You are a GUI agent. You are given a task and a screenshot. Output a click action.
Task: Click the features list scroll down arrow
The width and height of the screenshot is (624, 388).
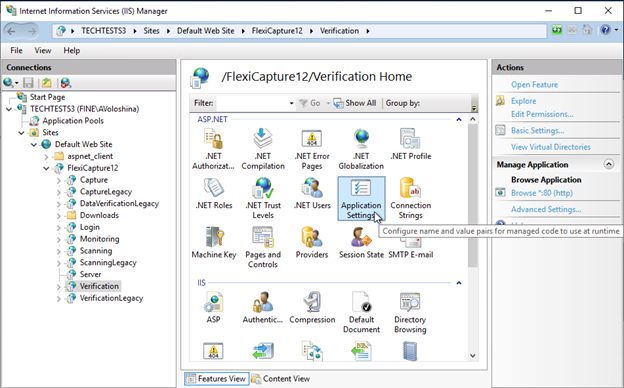[x=473, y=355]
